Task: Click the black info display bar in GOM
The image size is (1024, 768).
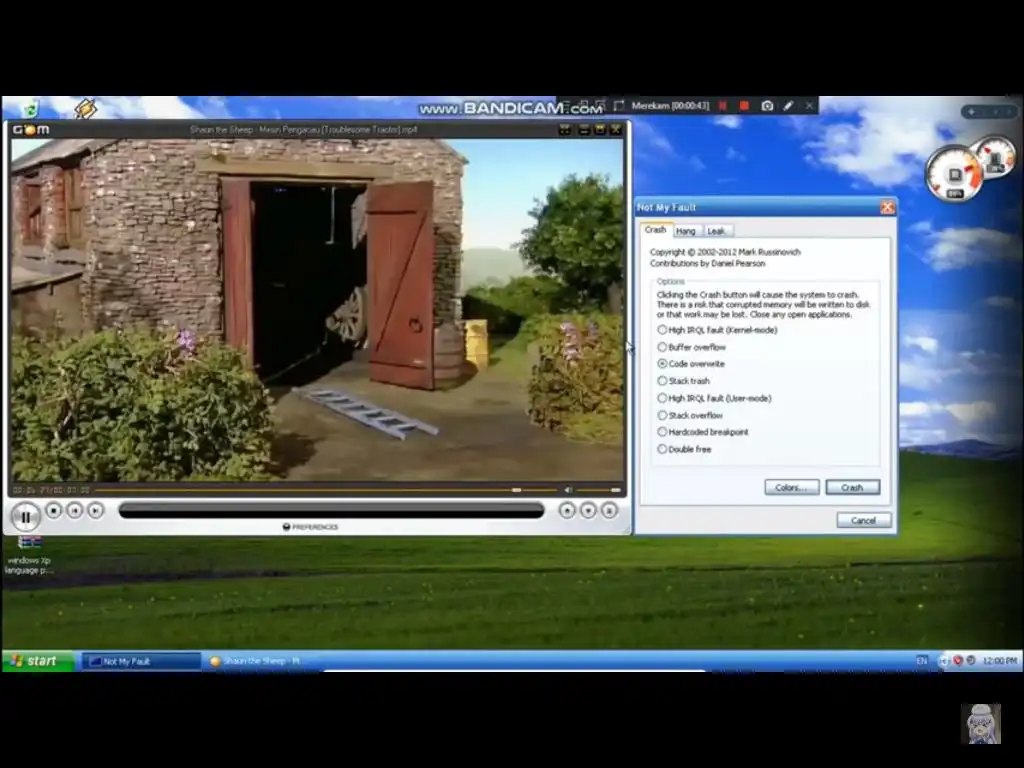Action: coord(331,511)
